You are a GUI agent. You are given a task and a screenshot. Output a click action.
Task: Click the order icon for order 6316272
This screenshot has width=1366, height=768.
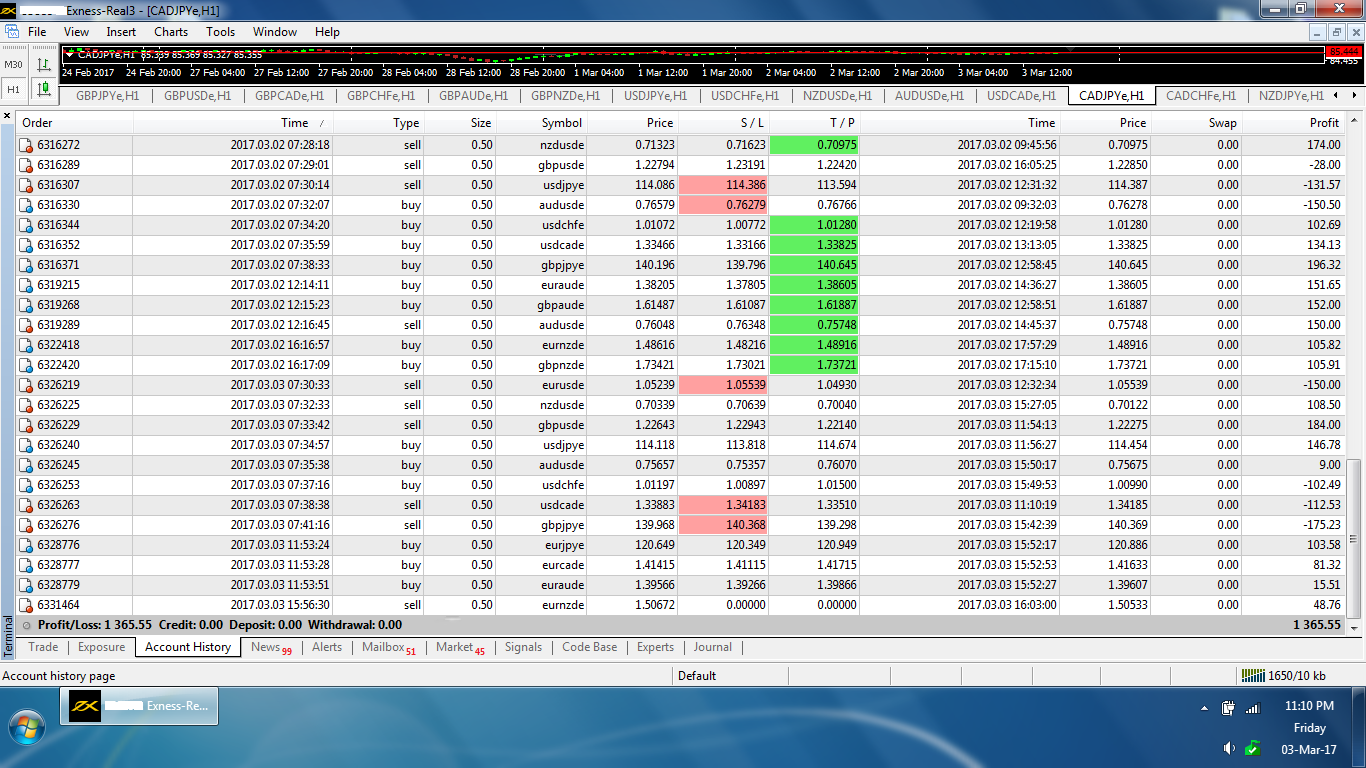(26, 145)
